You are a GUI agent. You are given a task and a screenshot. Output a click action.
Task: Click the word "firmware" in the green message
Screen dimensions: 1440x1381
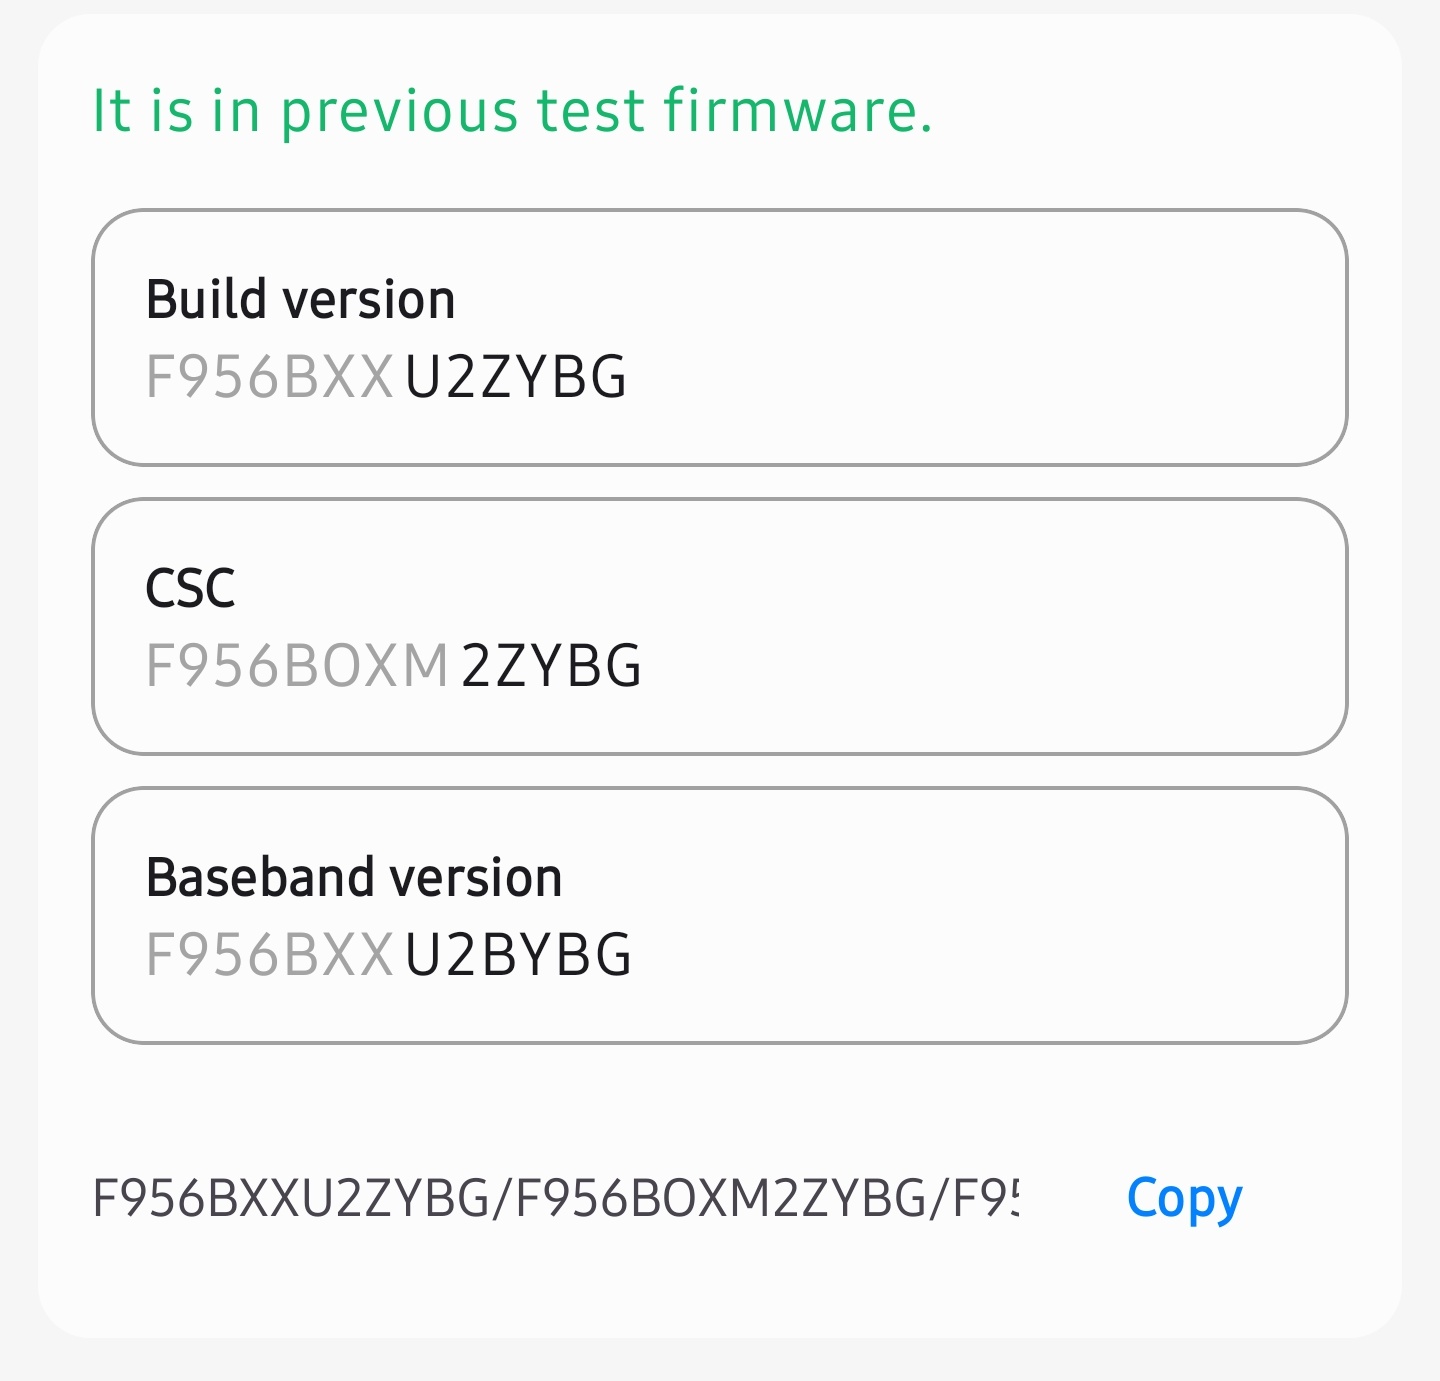[x=797, y=111]
